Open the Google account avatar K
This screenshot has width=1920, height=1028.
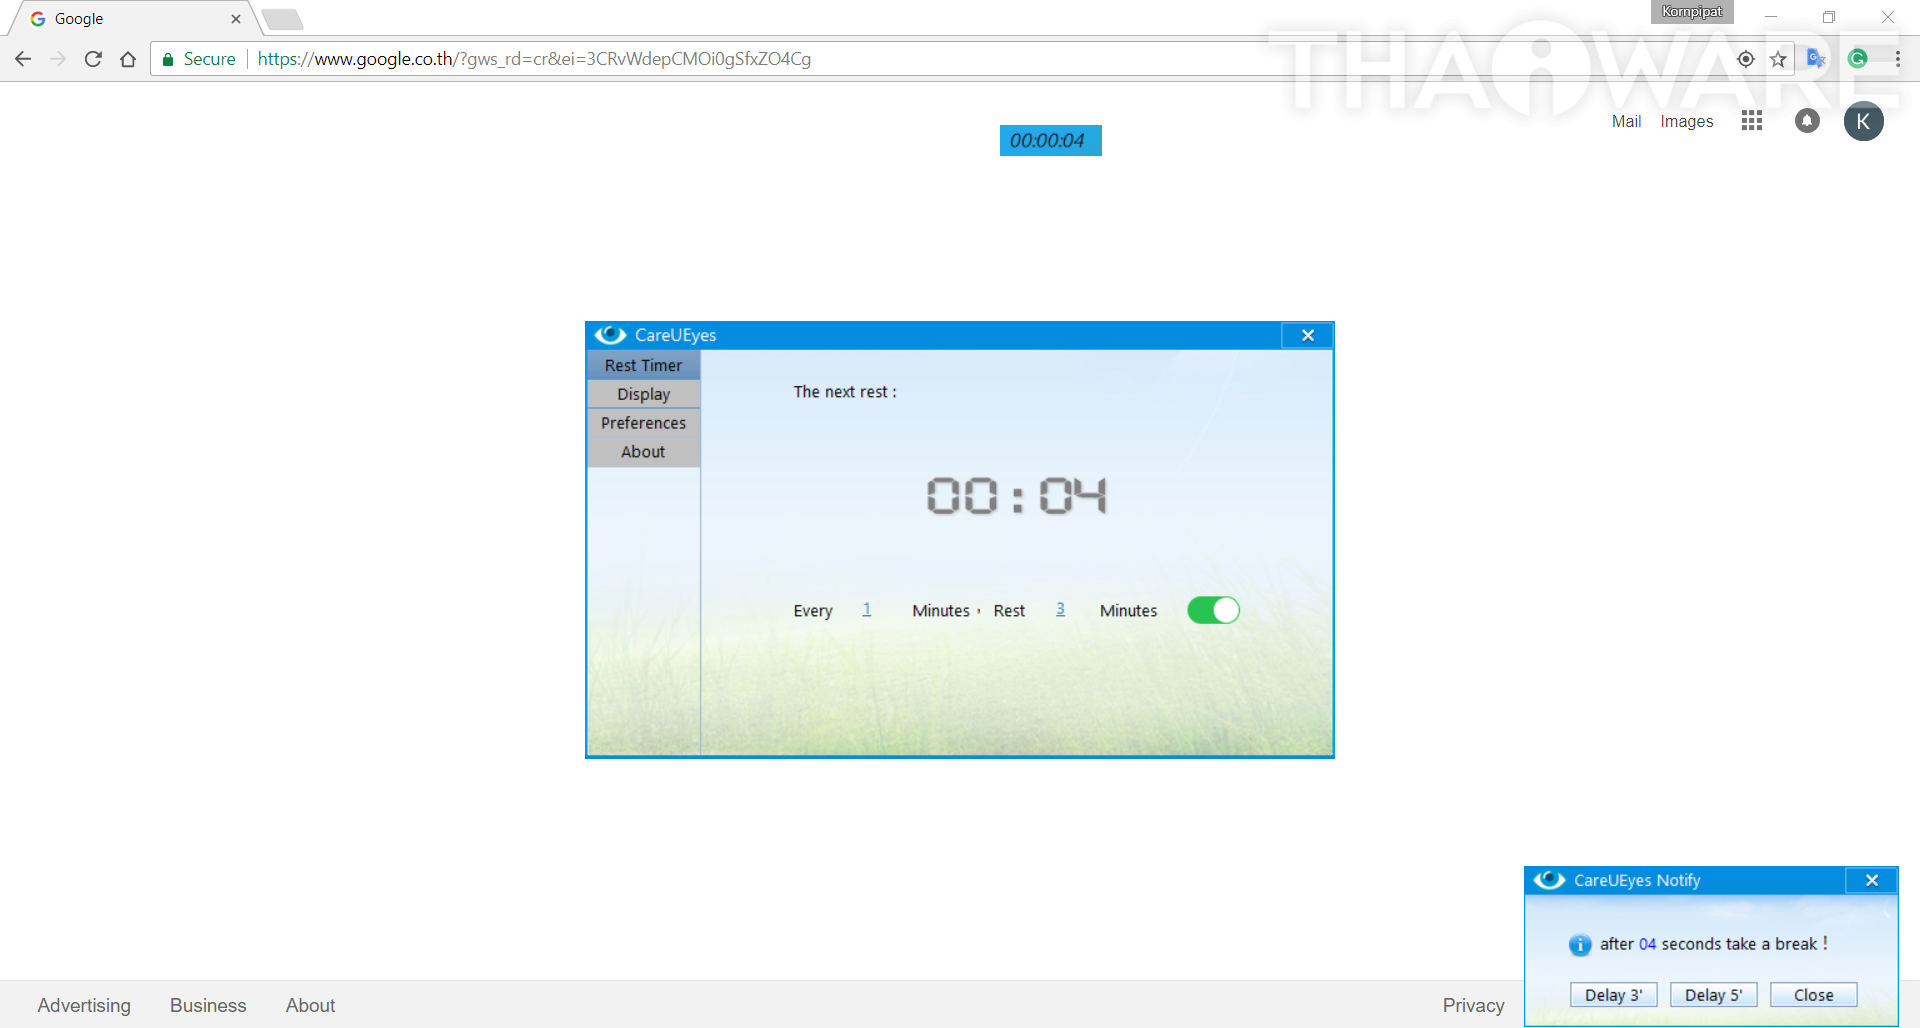click(1864, 121)
